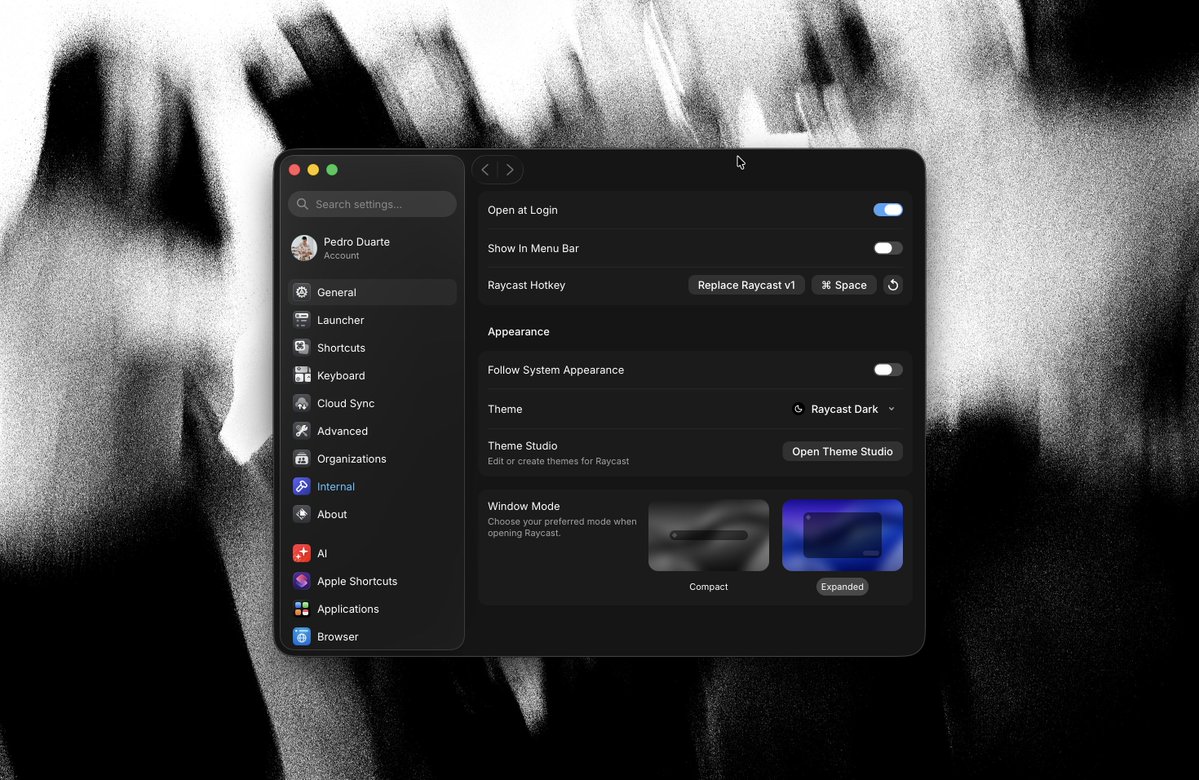The image size is (1199, 780).
Task: Focus the Search settings field
Action: click(x=372, y=204)
